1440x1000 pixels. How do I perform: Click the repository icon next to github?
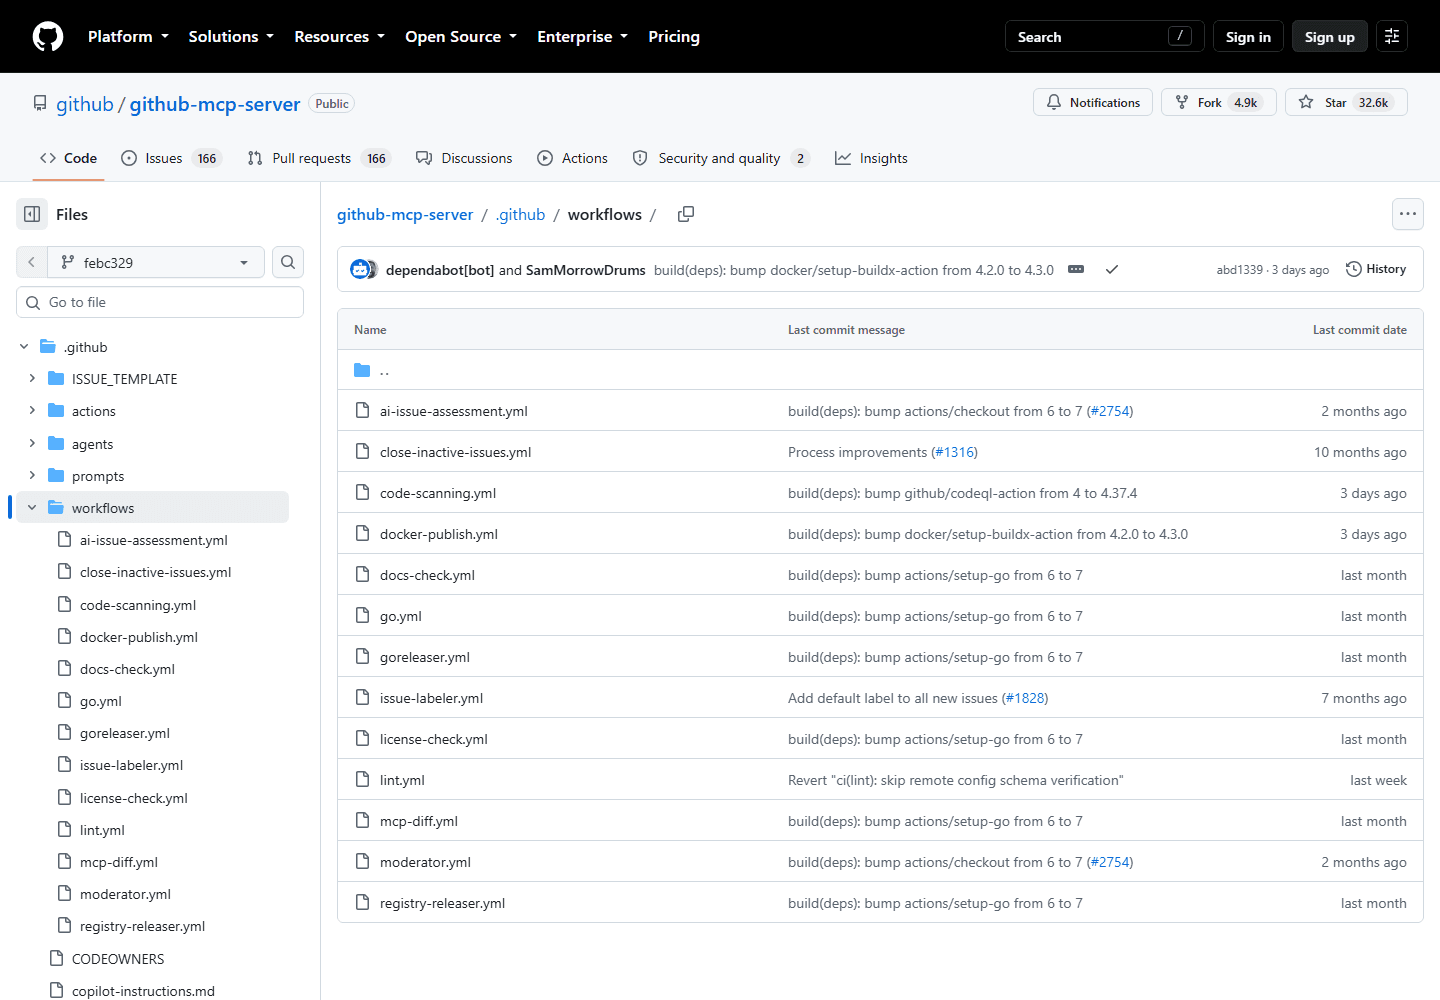point(40,103)
